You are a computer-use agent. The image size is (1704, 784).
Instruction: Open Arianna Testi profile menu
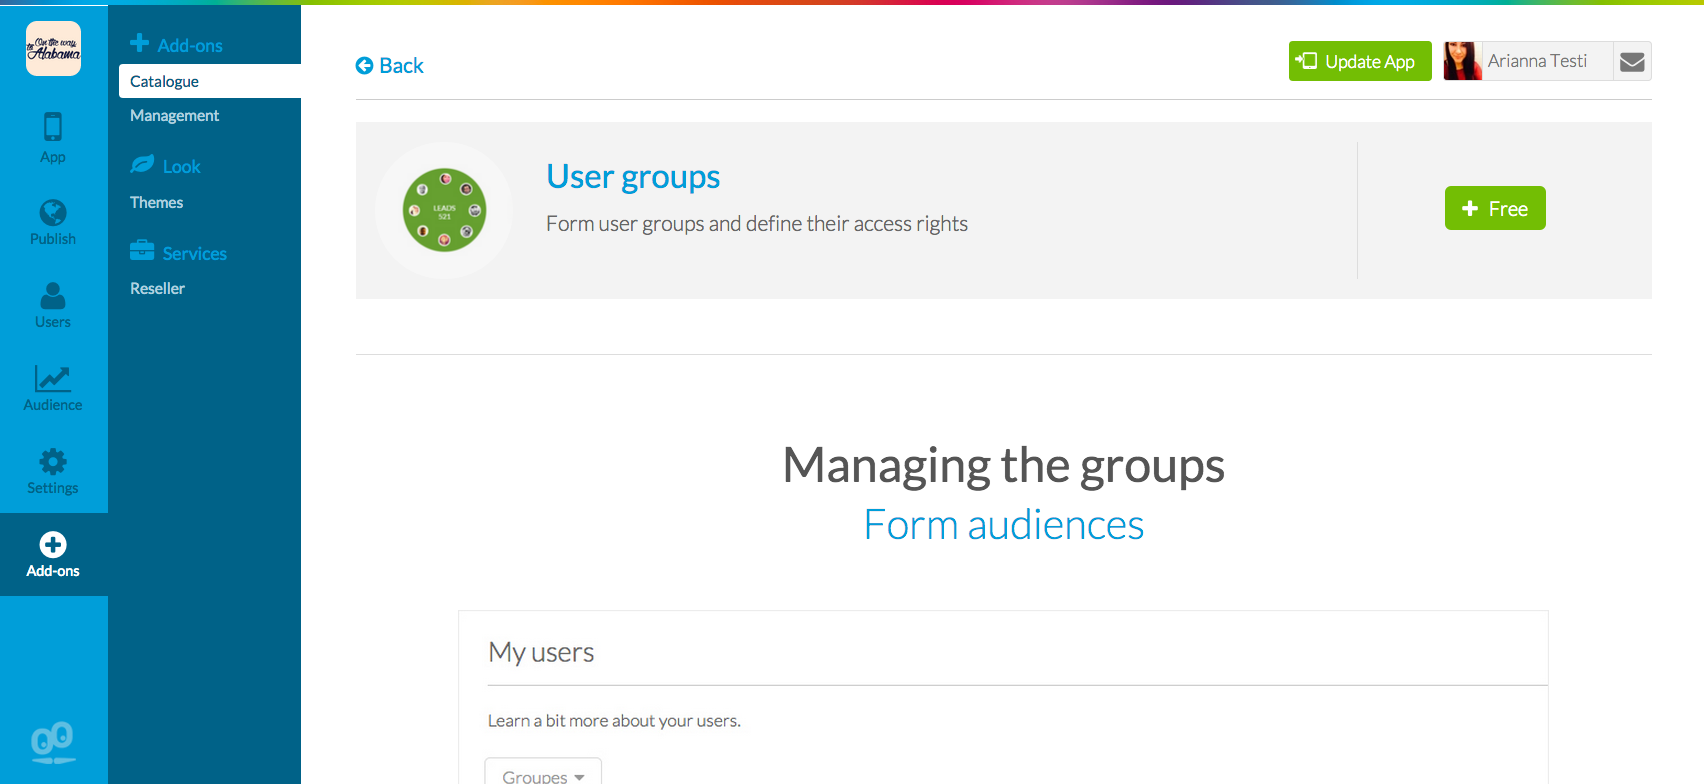tap(1527, 62)
